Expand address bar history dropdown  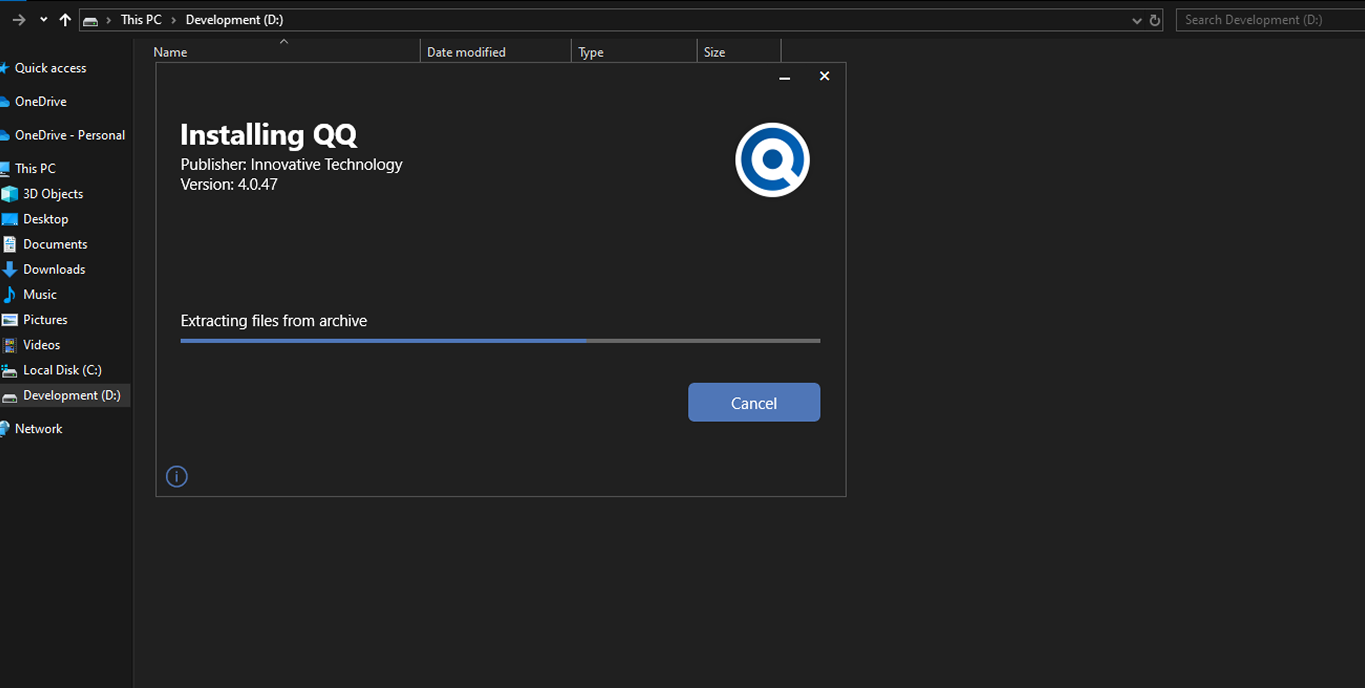pyautogui.click(x=1137, y=20)
